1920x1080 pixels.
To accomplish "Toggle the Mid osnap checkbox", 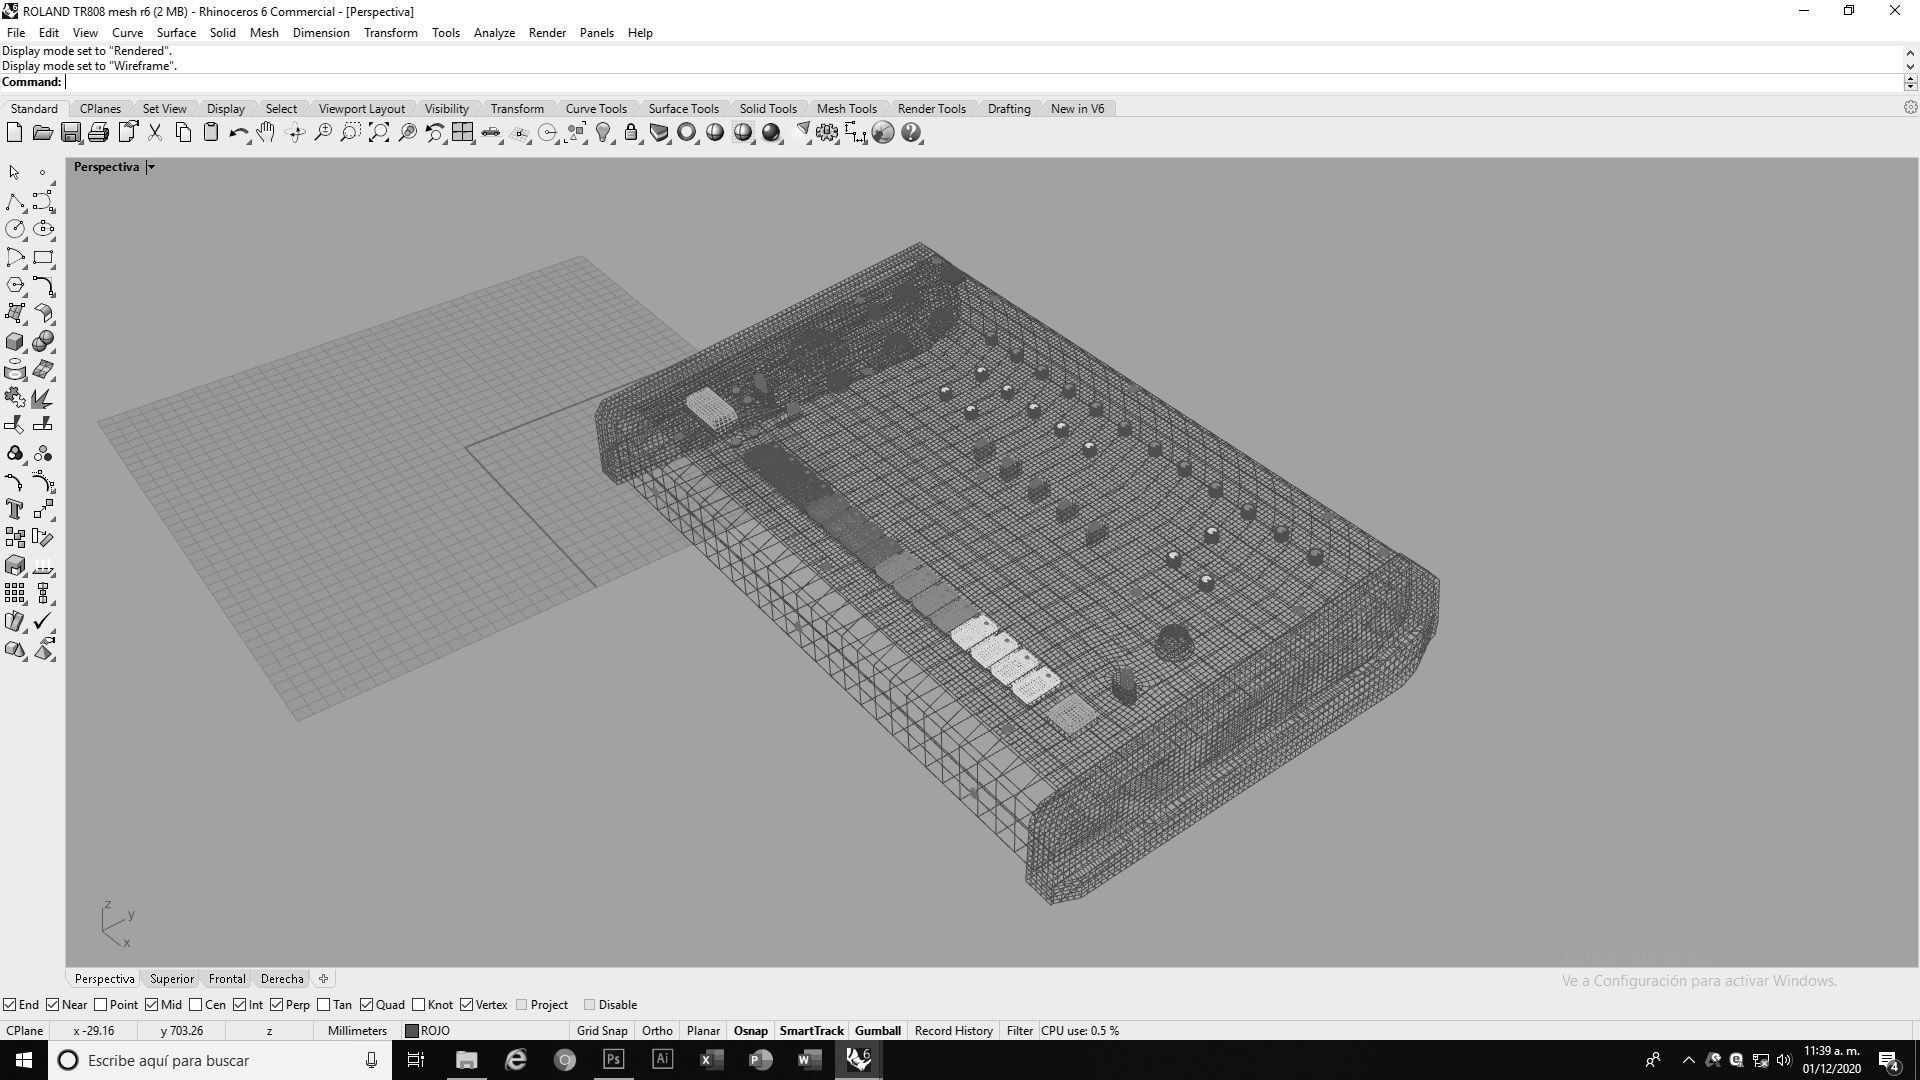I will click(x=152, y=1005).
